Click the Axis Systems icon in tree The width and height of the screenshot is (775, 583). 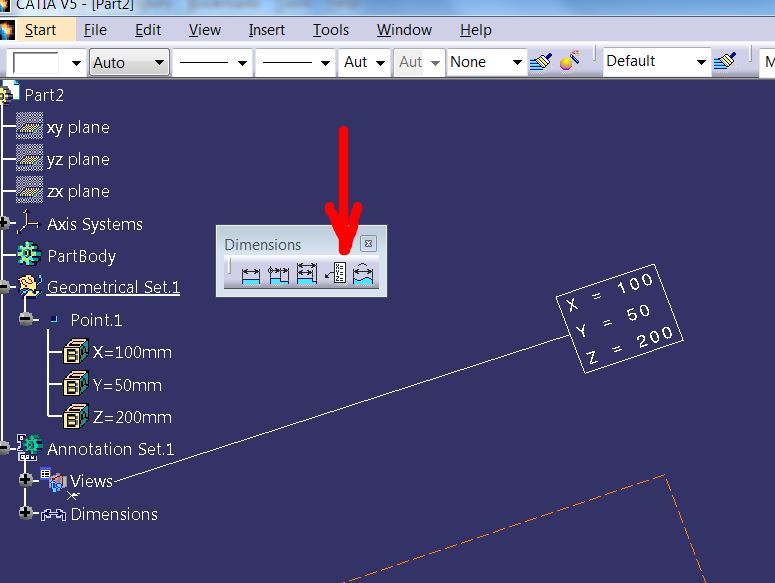28,222
